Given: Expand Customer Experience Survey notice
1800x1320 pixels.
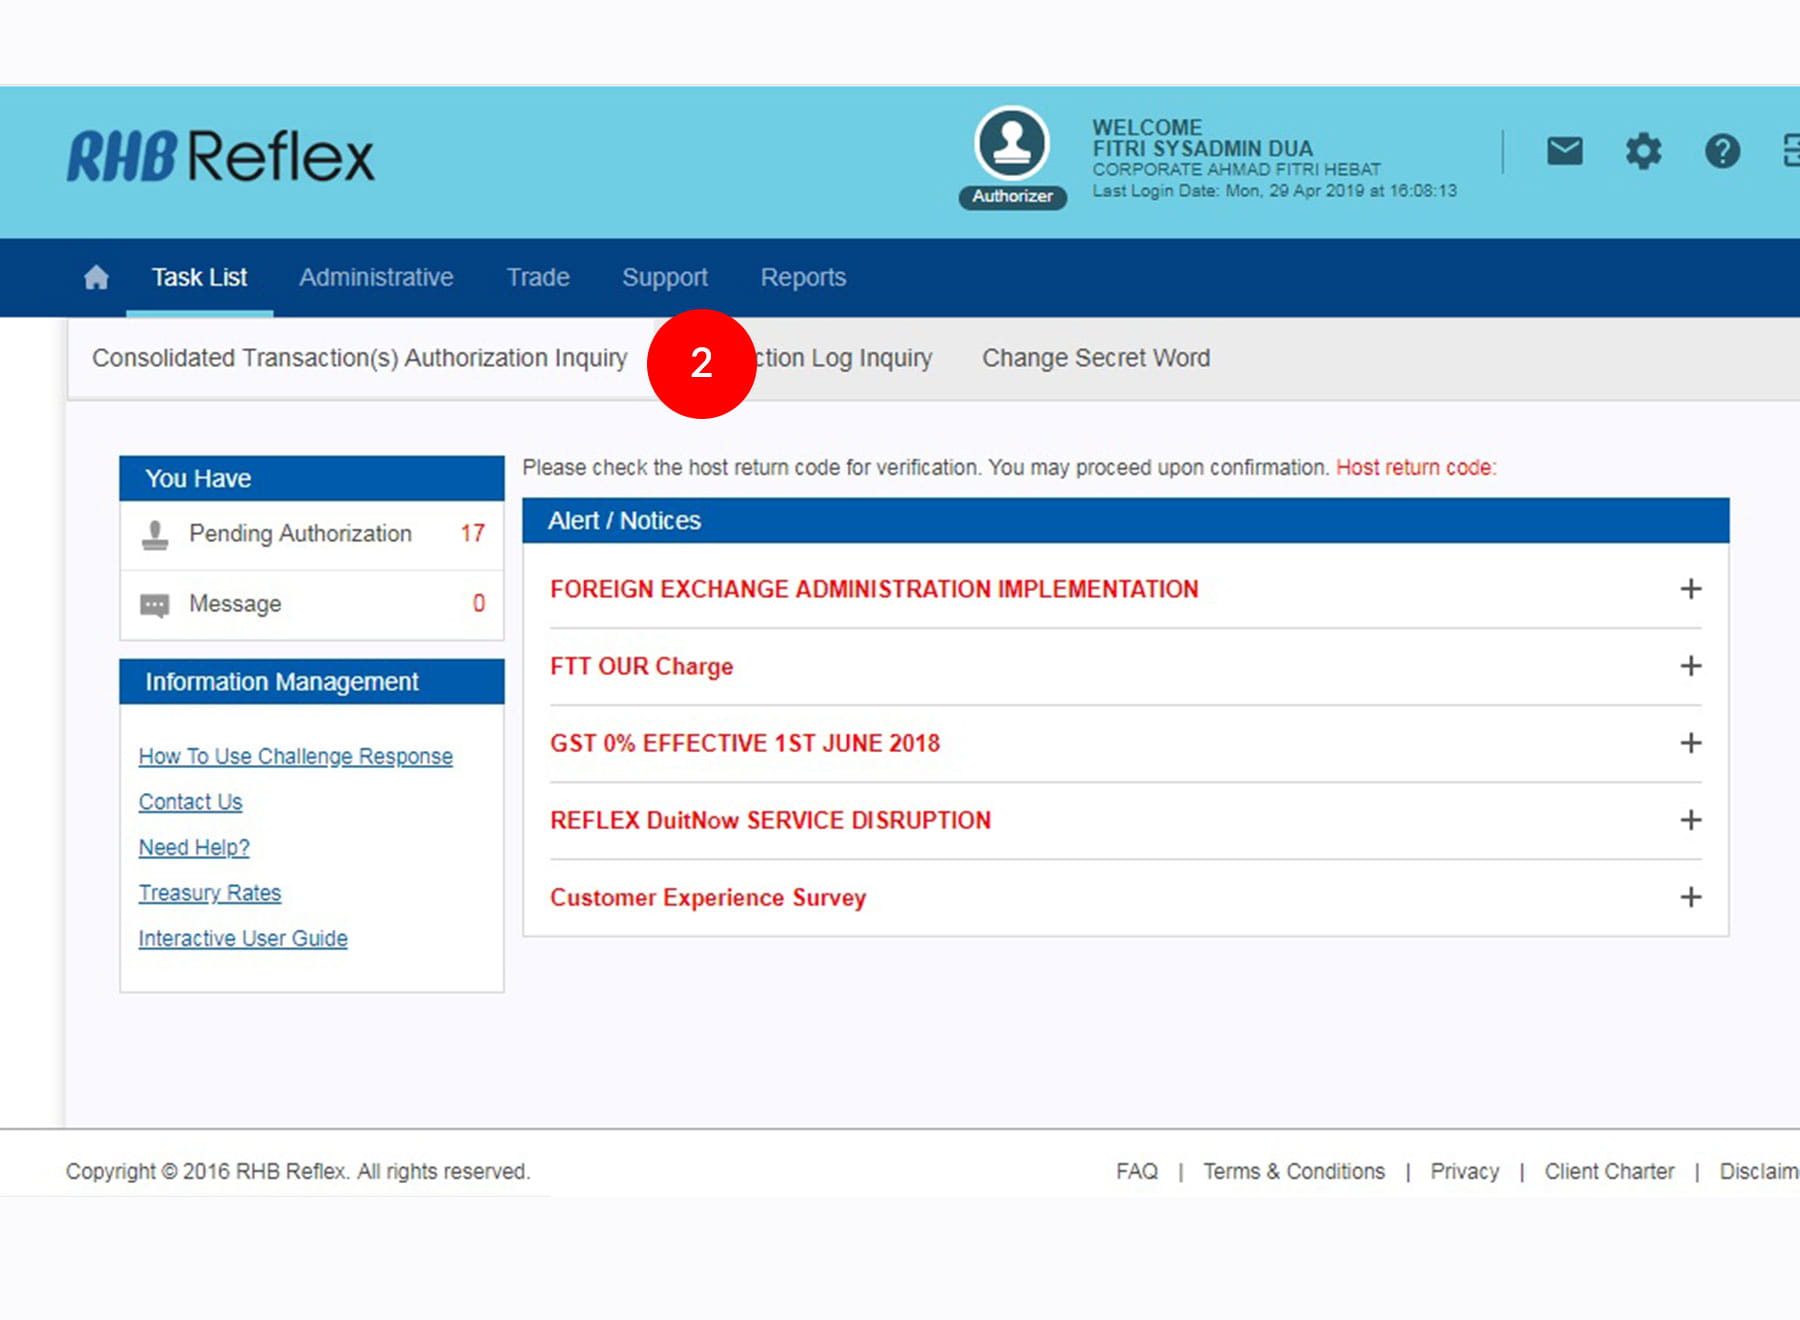Looking at the screenshot, I should (1690, 897).
